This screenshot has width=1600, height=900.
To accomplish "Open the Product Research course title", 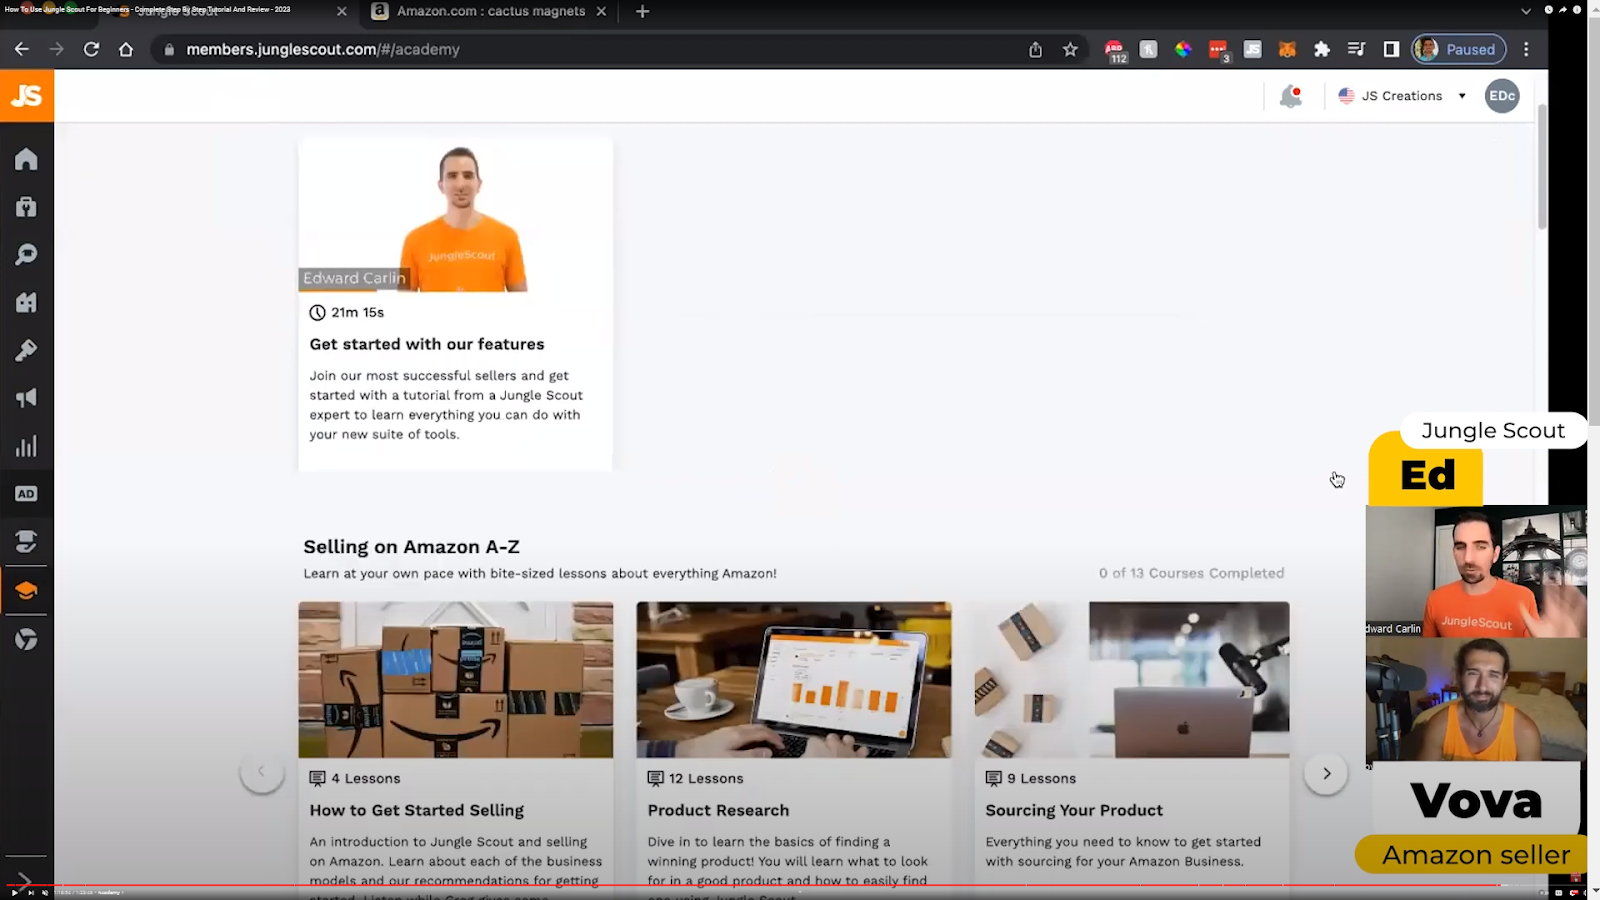I will 718,810.
